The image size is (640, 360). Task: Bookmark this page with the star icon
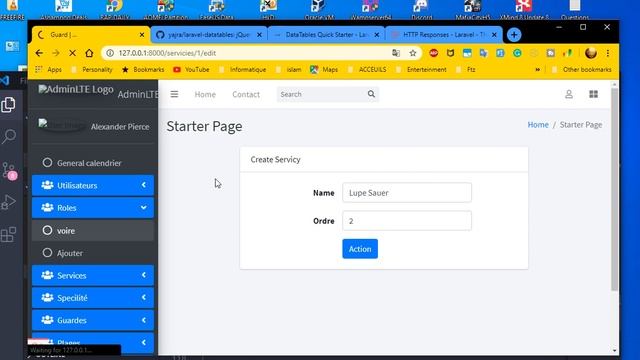click(413, 53)
